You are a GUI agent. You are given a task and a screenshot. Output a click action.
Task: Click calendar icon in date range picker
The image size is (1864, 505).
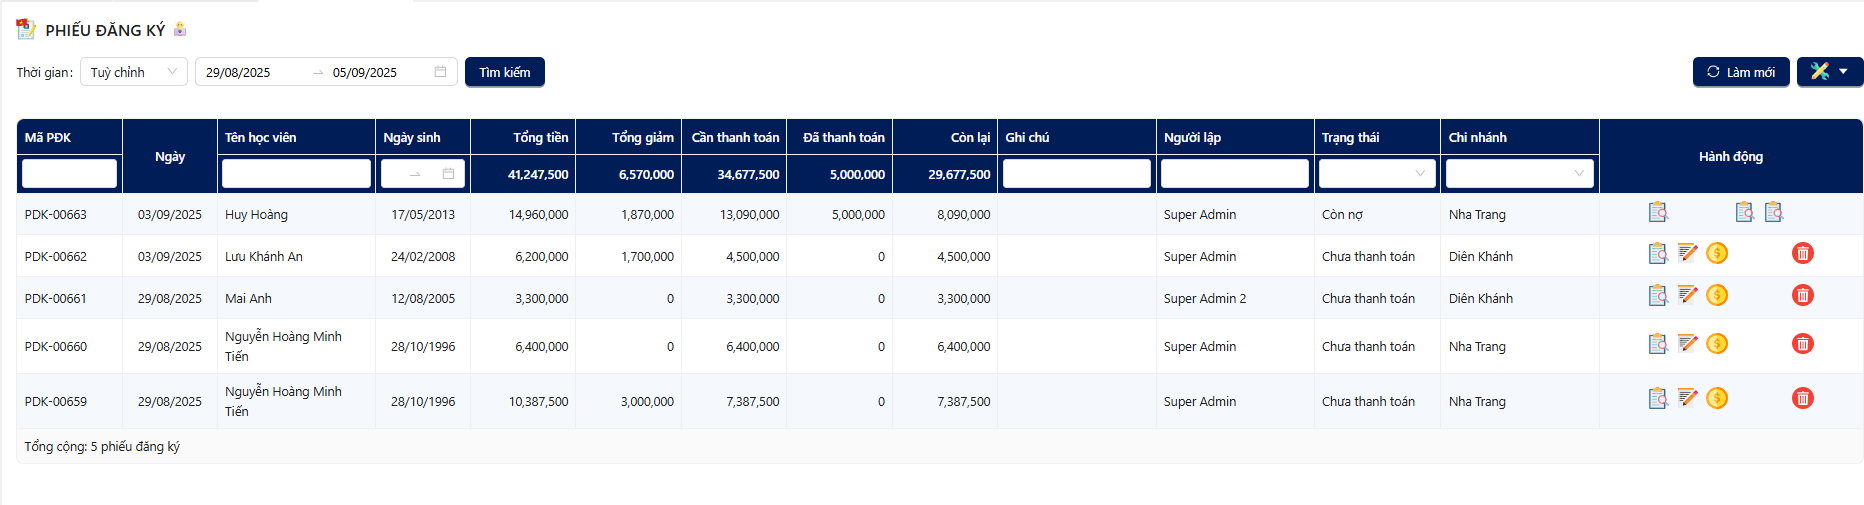click(x=440, y=72)
